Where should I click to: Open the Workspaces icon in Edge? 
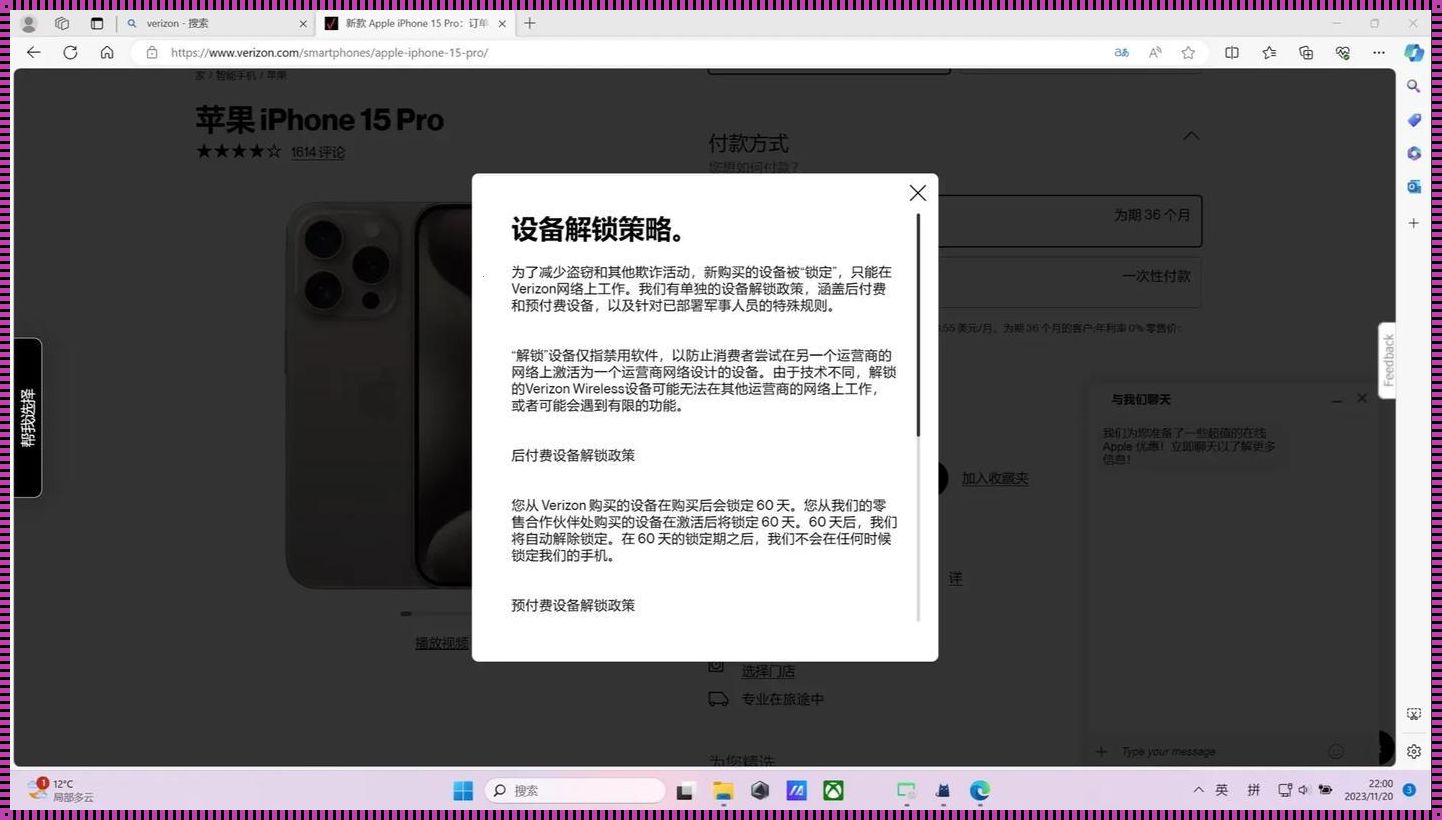click(x=62, y=23)
